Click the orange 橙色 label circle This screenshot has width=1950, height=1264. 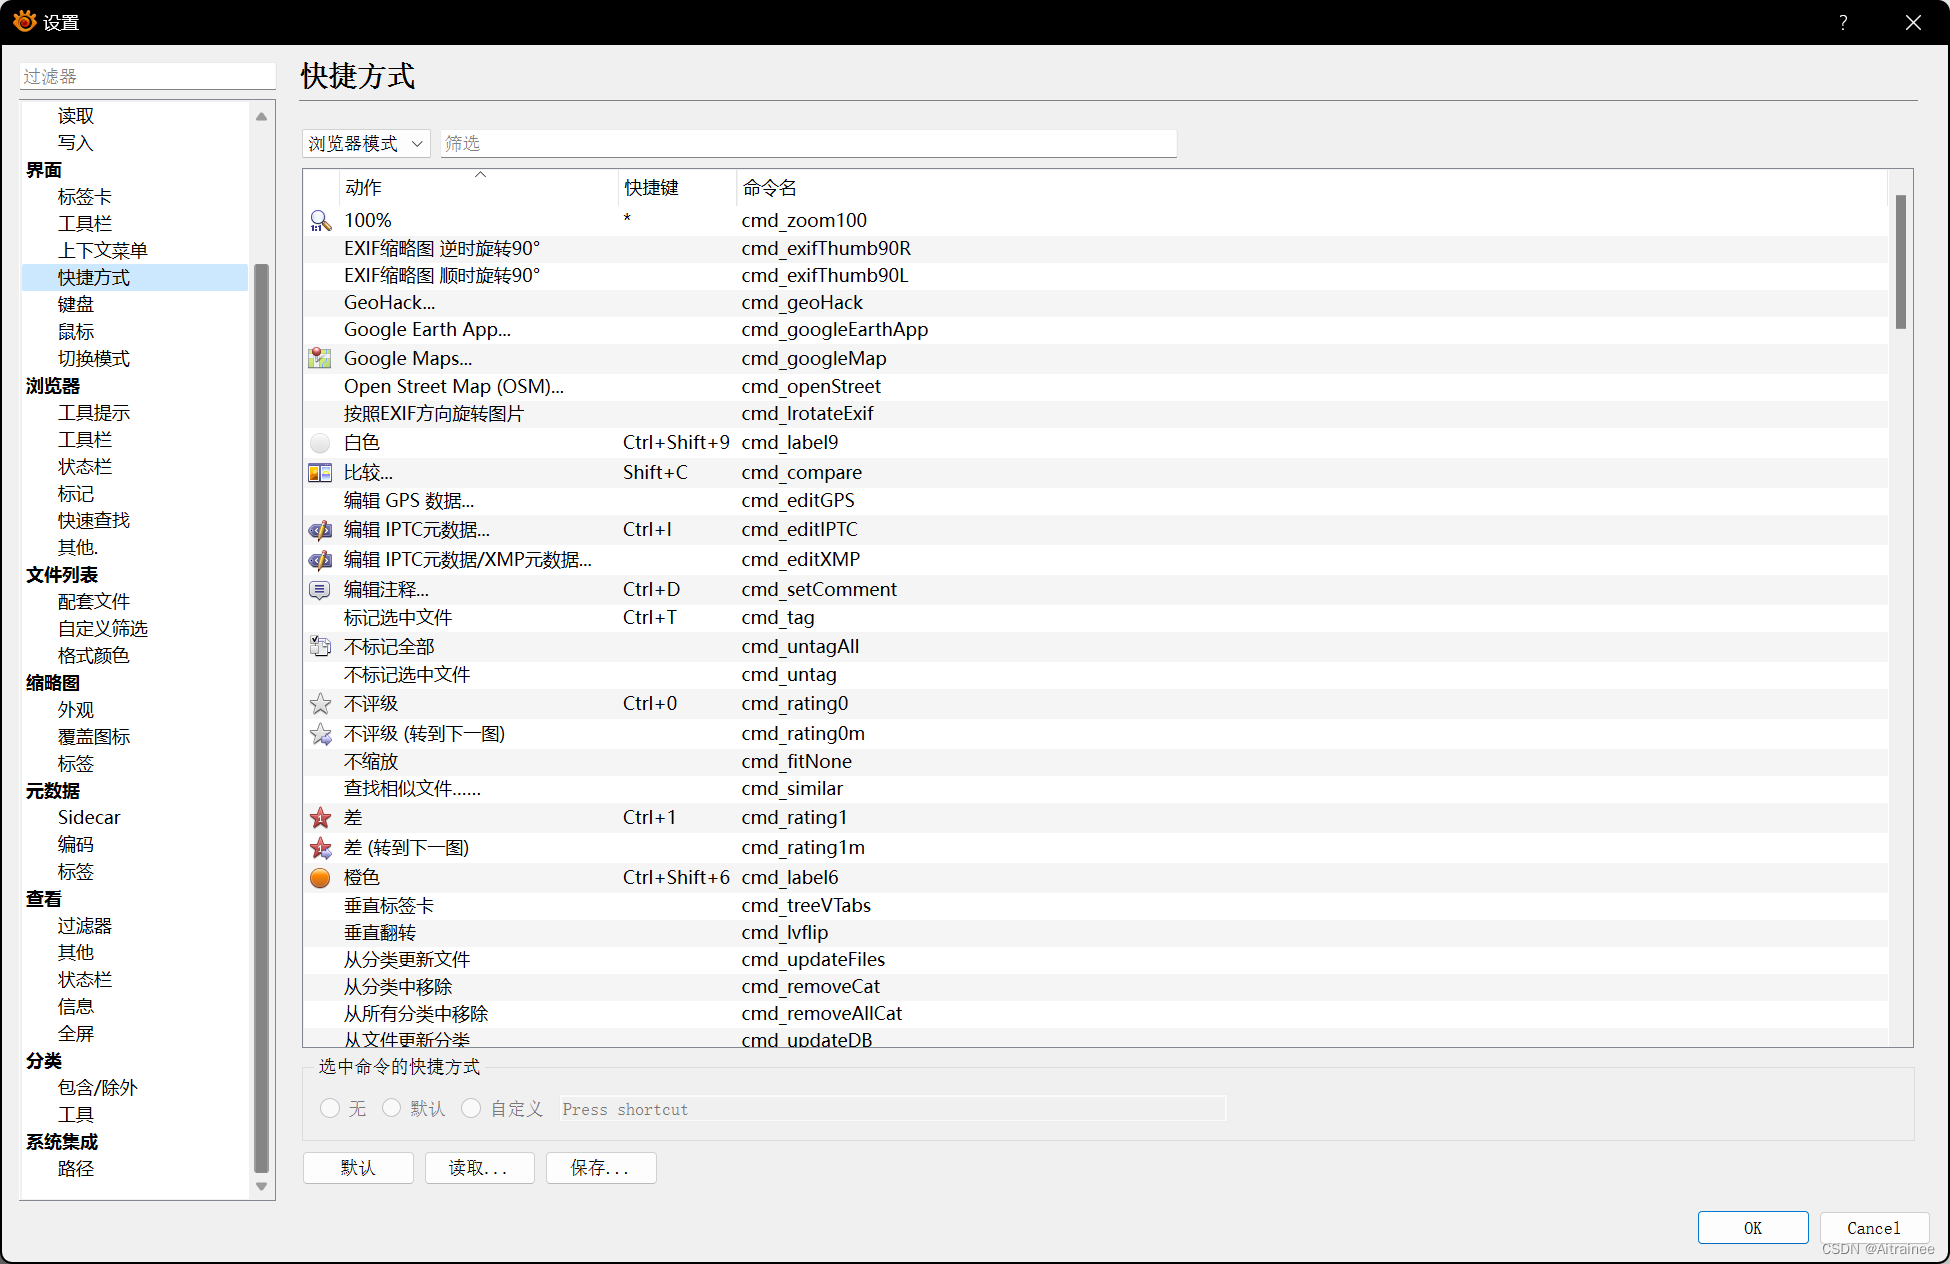coord(320,878)
